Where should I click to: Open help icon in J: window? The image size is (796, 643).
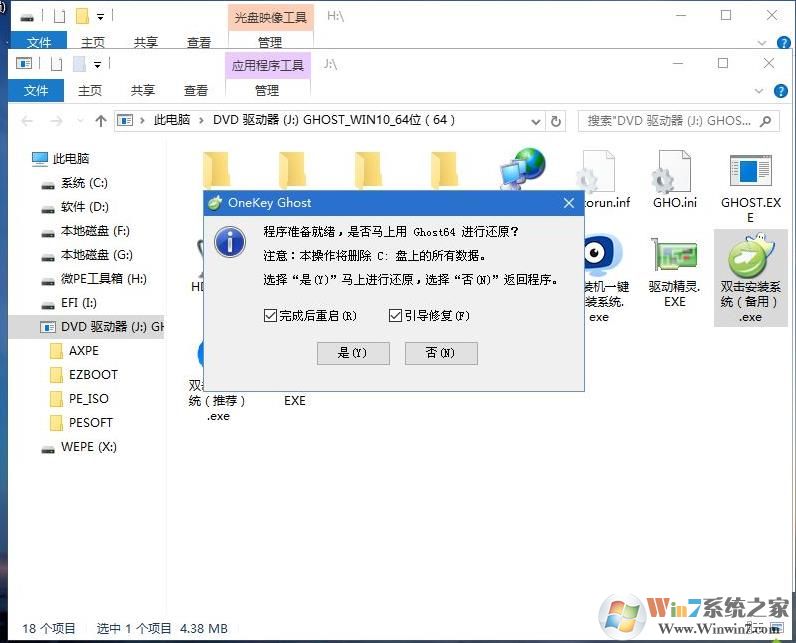pyautogui.click(x=781, y=91)
